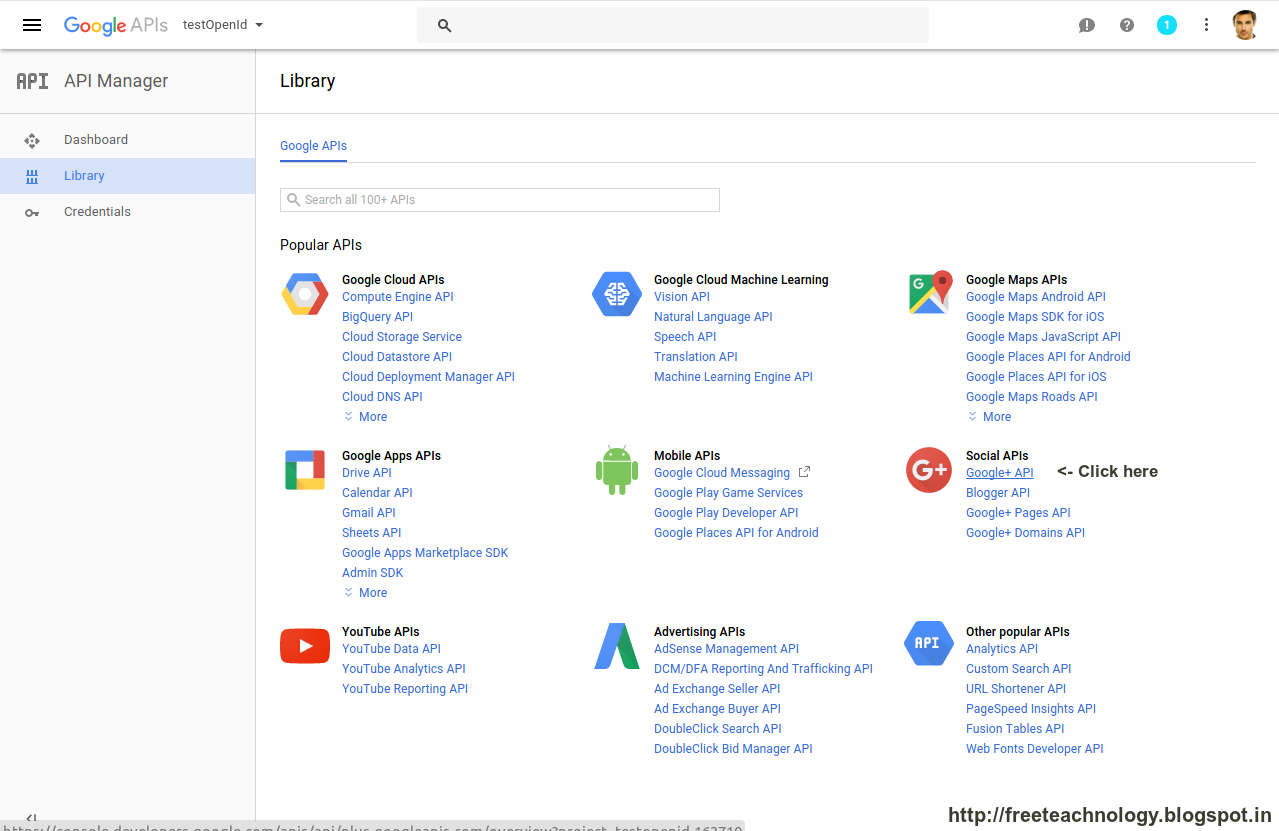Click the Google+ Social APIs icon
This screenshot has width=1279, height=831.
[x=929, y=470]
